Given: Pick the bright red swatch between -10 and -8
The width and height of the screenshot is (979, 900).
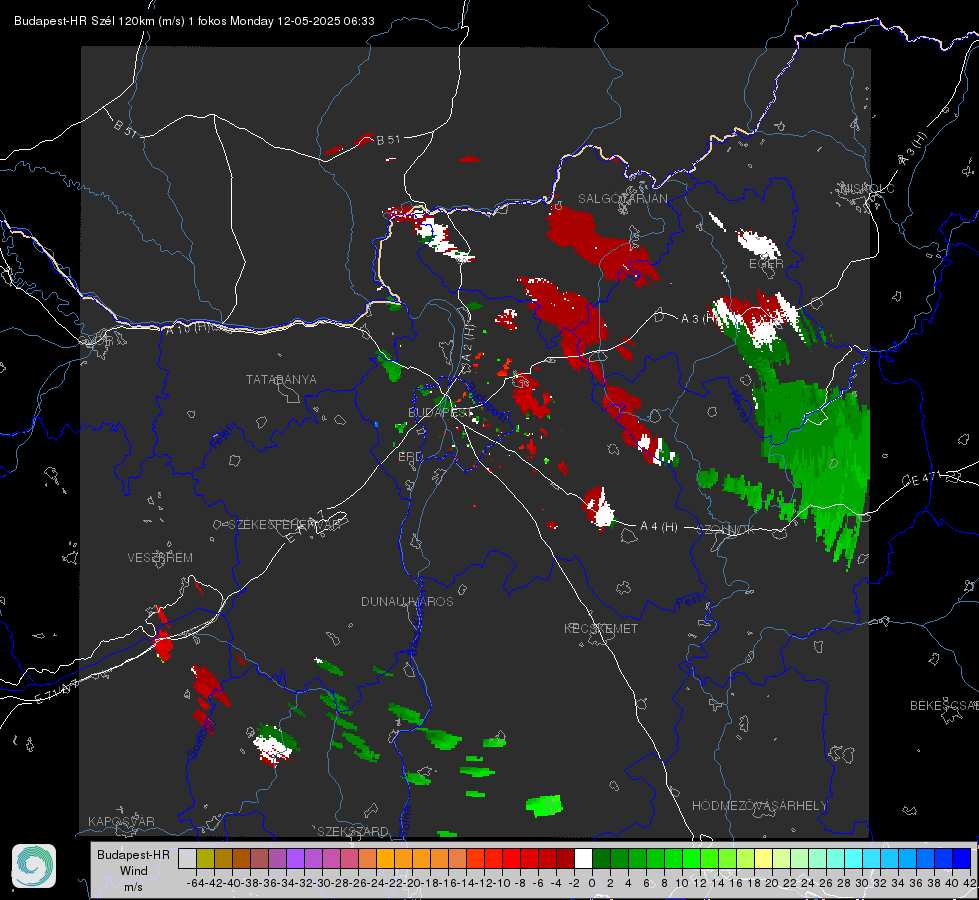Looking at the screenshot, I should tap(511, 859).
